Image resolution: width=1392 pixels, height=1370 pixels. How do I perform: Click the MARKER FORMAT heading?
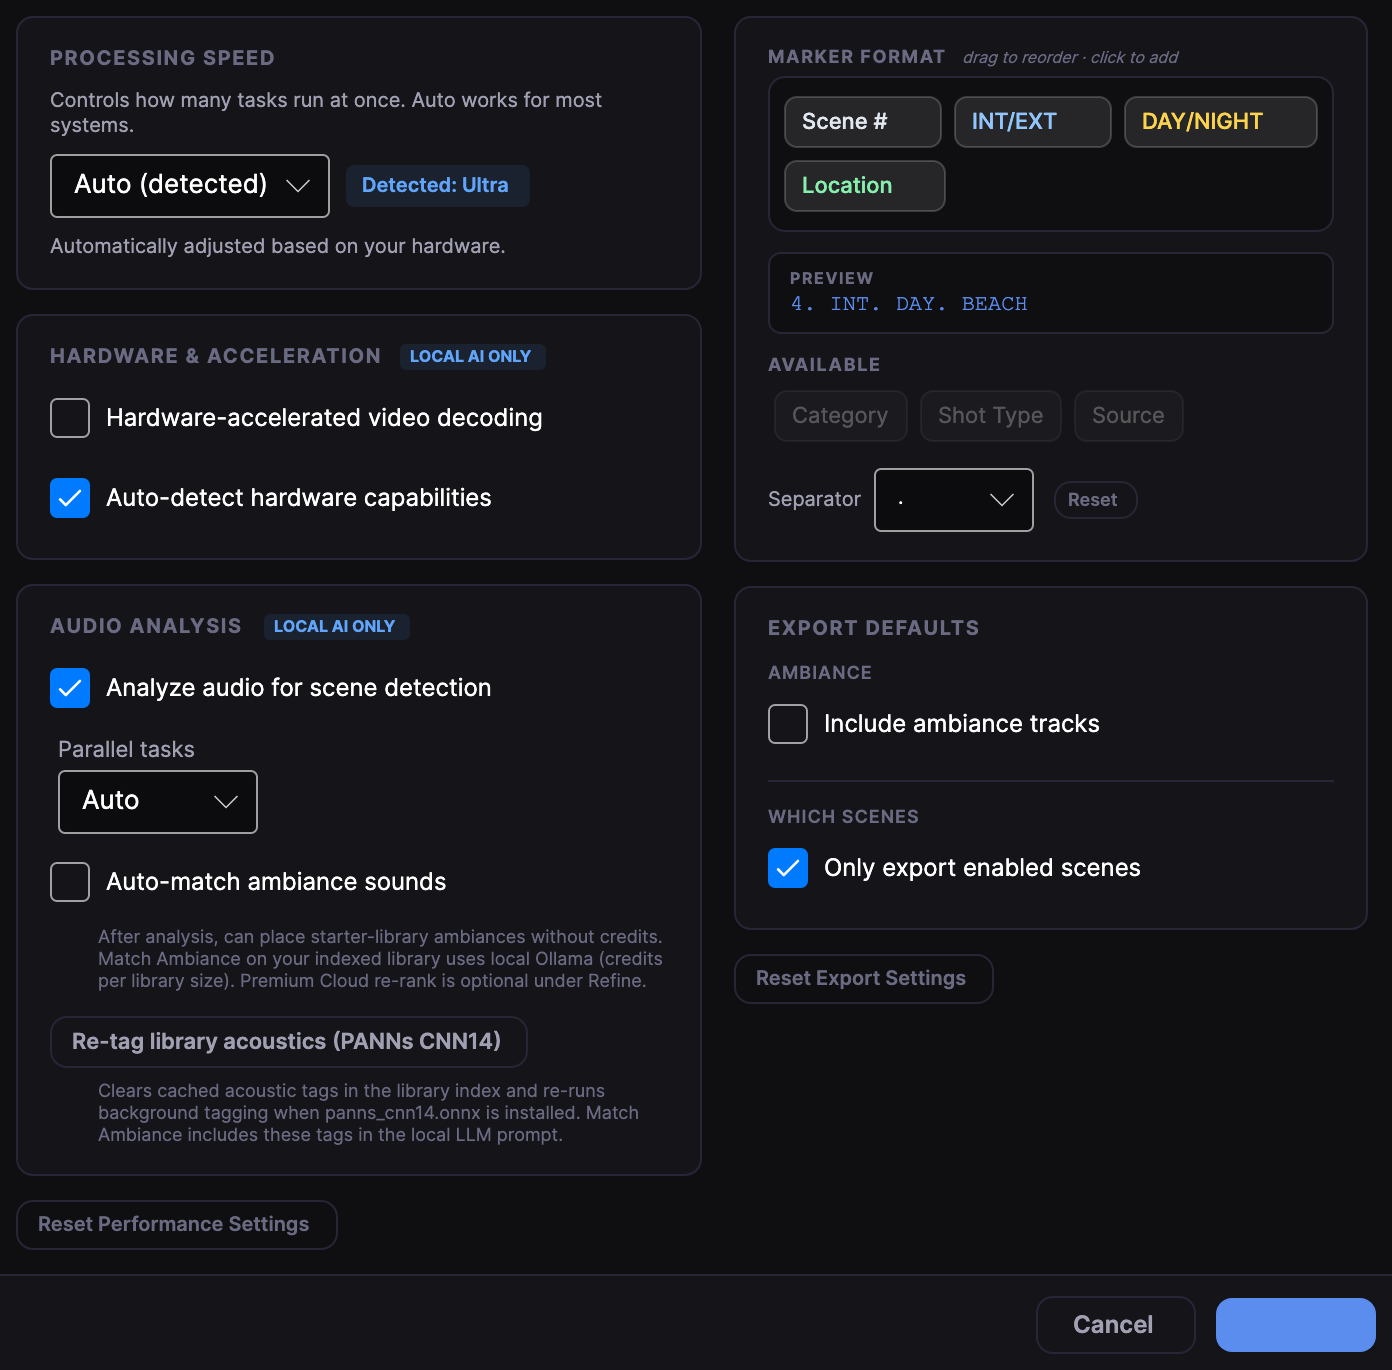tap(856, 58)
